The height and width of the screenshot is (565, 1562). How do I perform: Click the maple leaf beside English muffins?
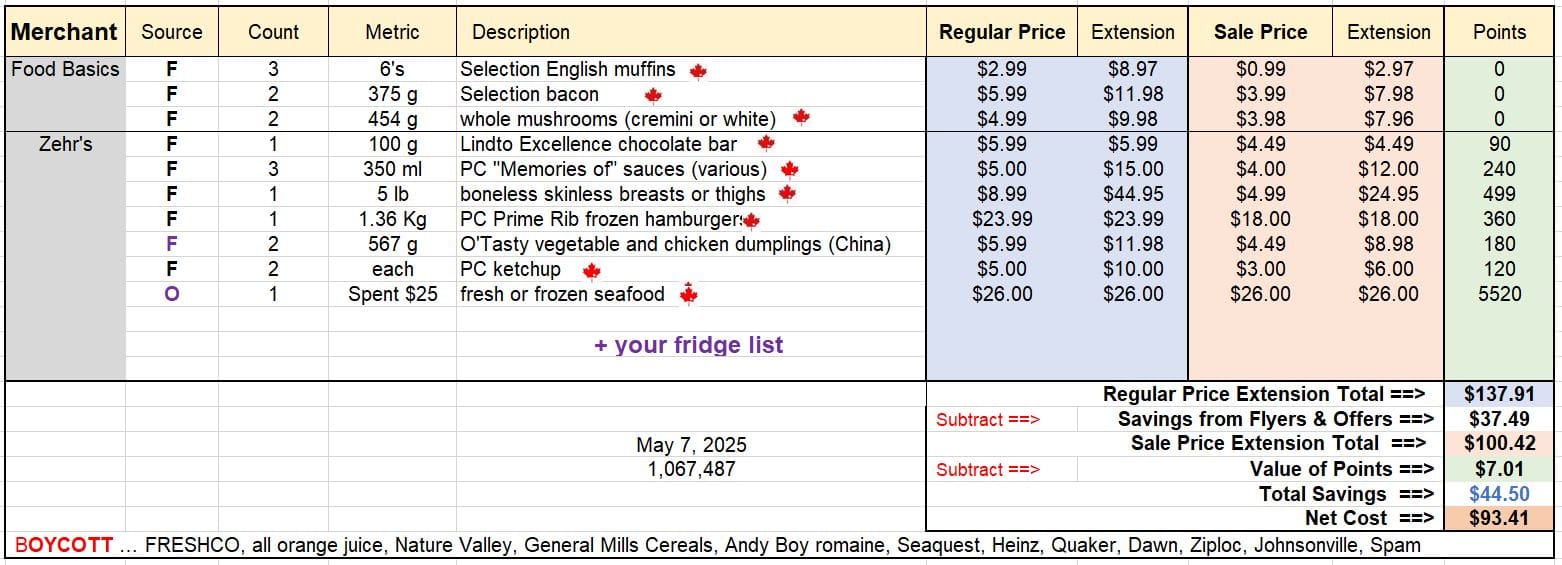(x=698, y=71)
